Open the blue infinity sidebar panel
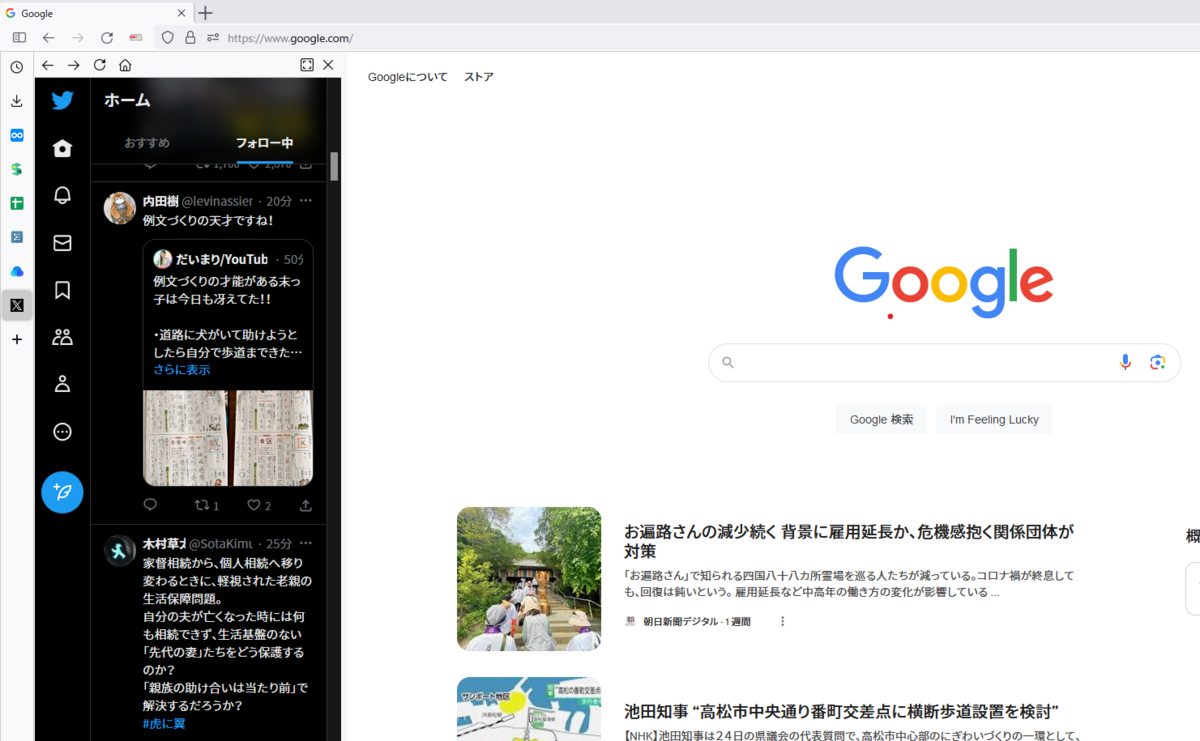 coord(17,135)
